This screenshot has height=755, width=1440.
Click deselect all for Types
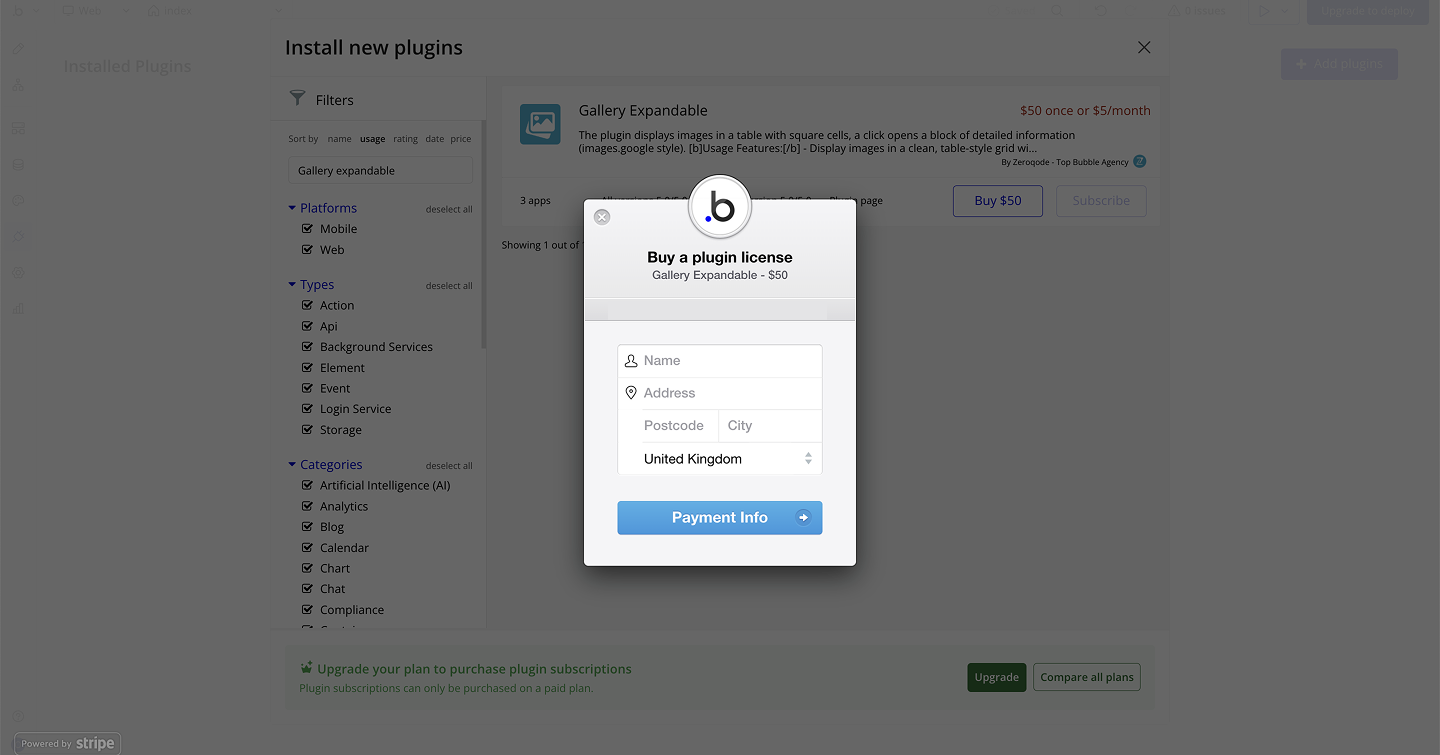pyautogui.click(x=449, y=286)
